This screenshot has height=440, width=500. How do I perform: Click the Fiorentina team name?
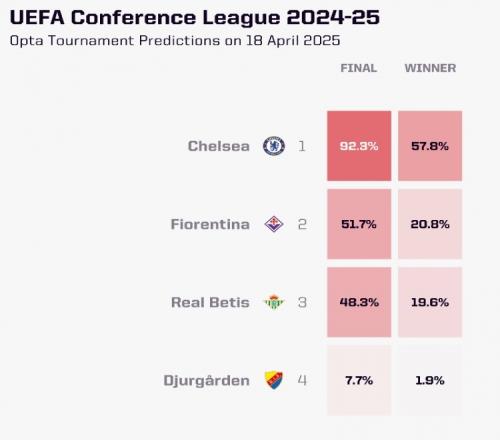pyautogui.click(x=210, y=224)
